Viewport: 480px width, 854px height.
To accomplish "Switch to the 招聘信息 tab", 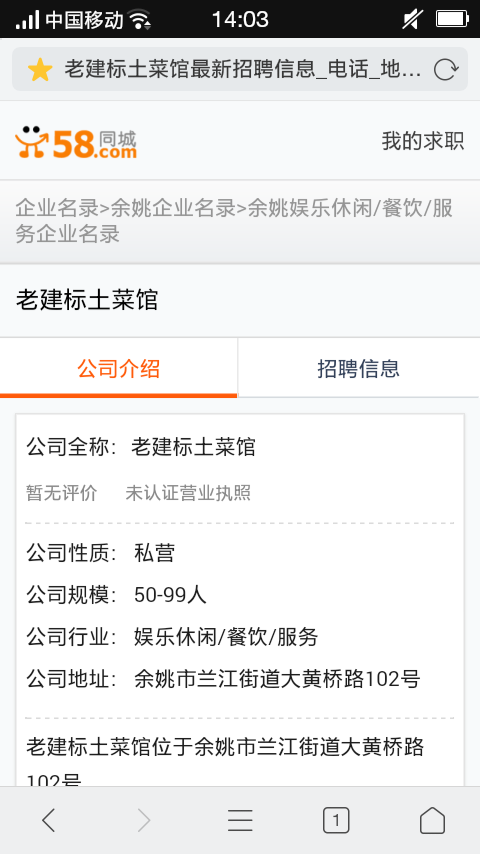I will click(x=359, y=368).
